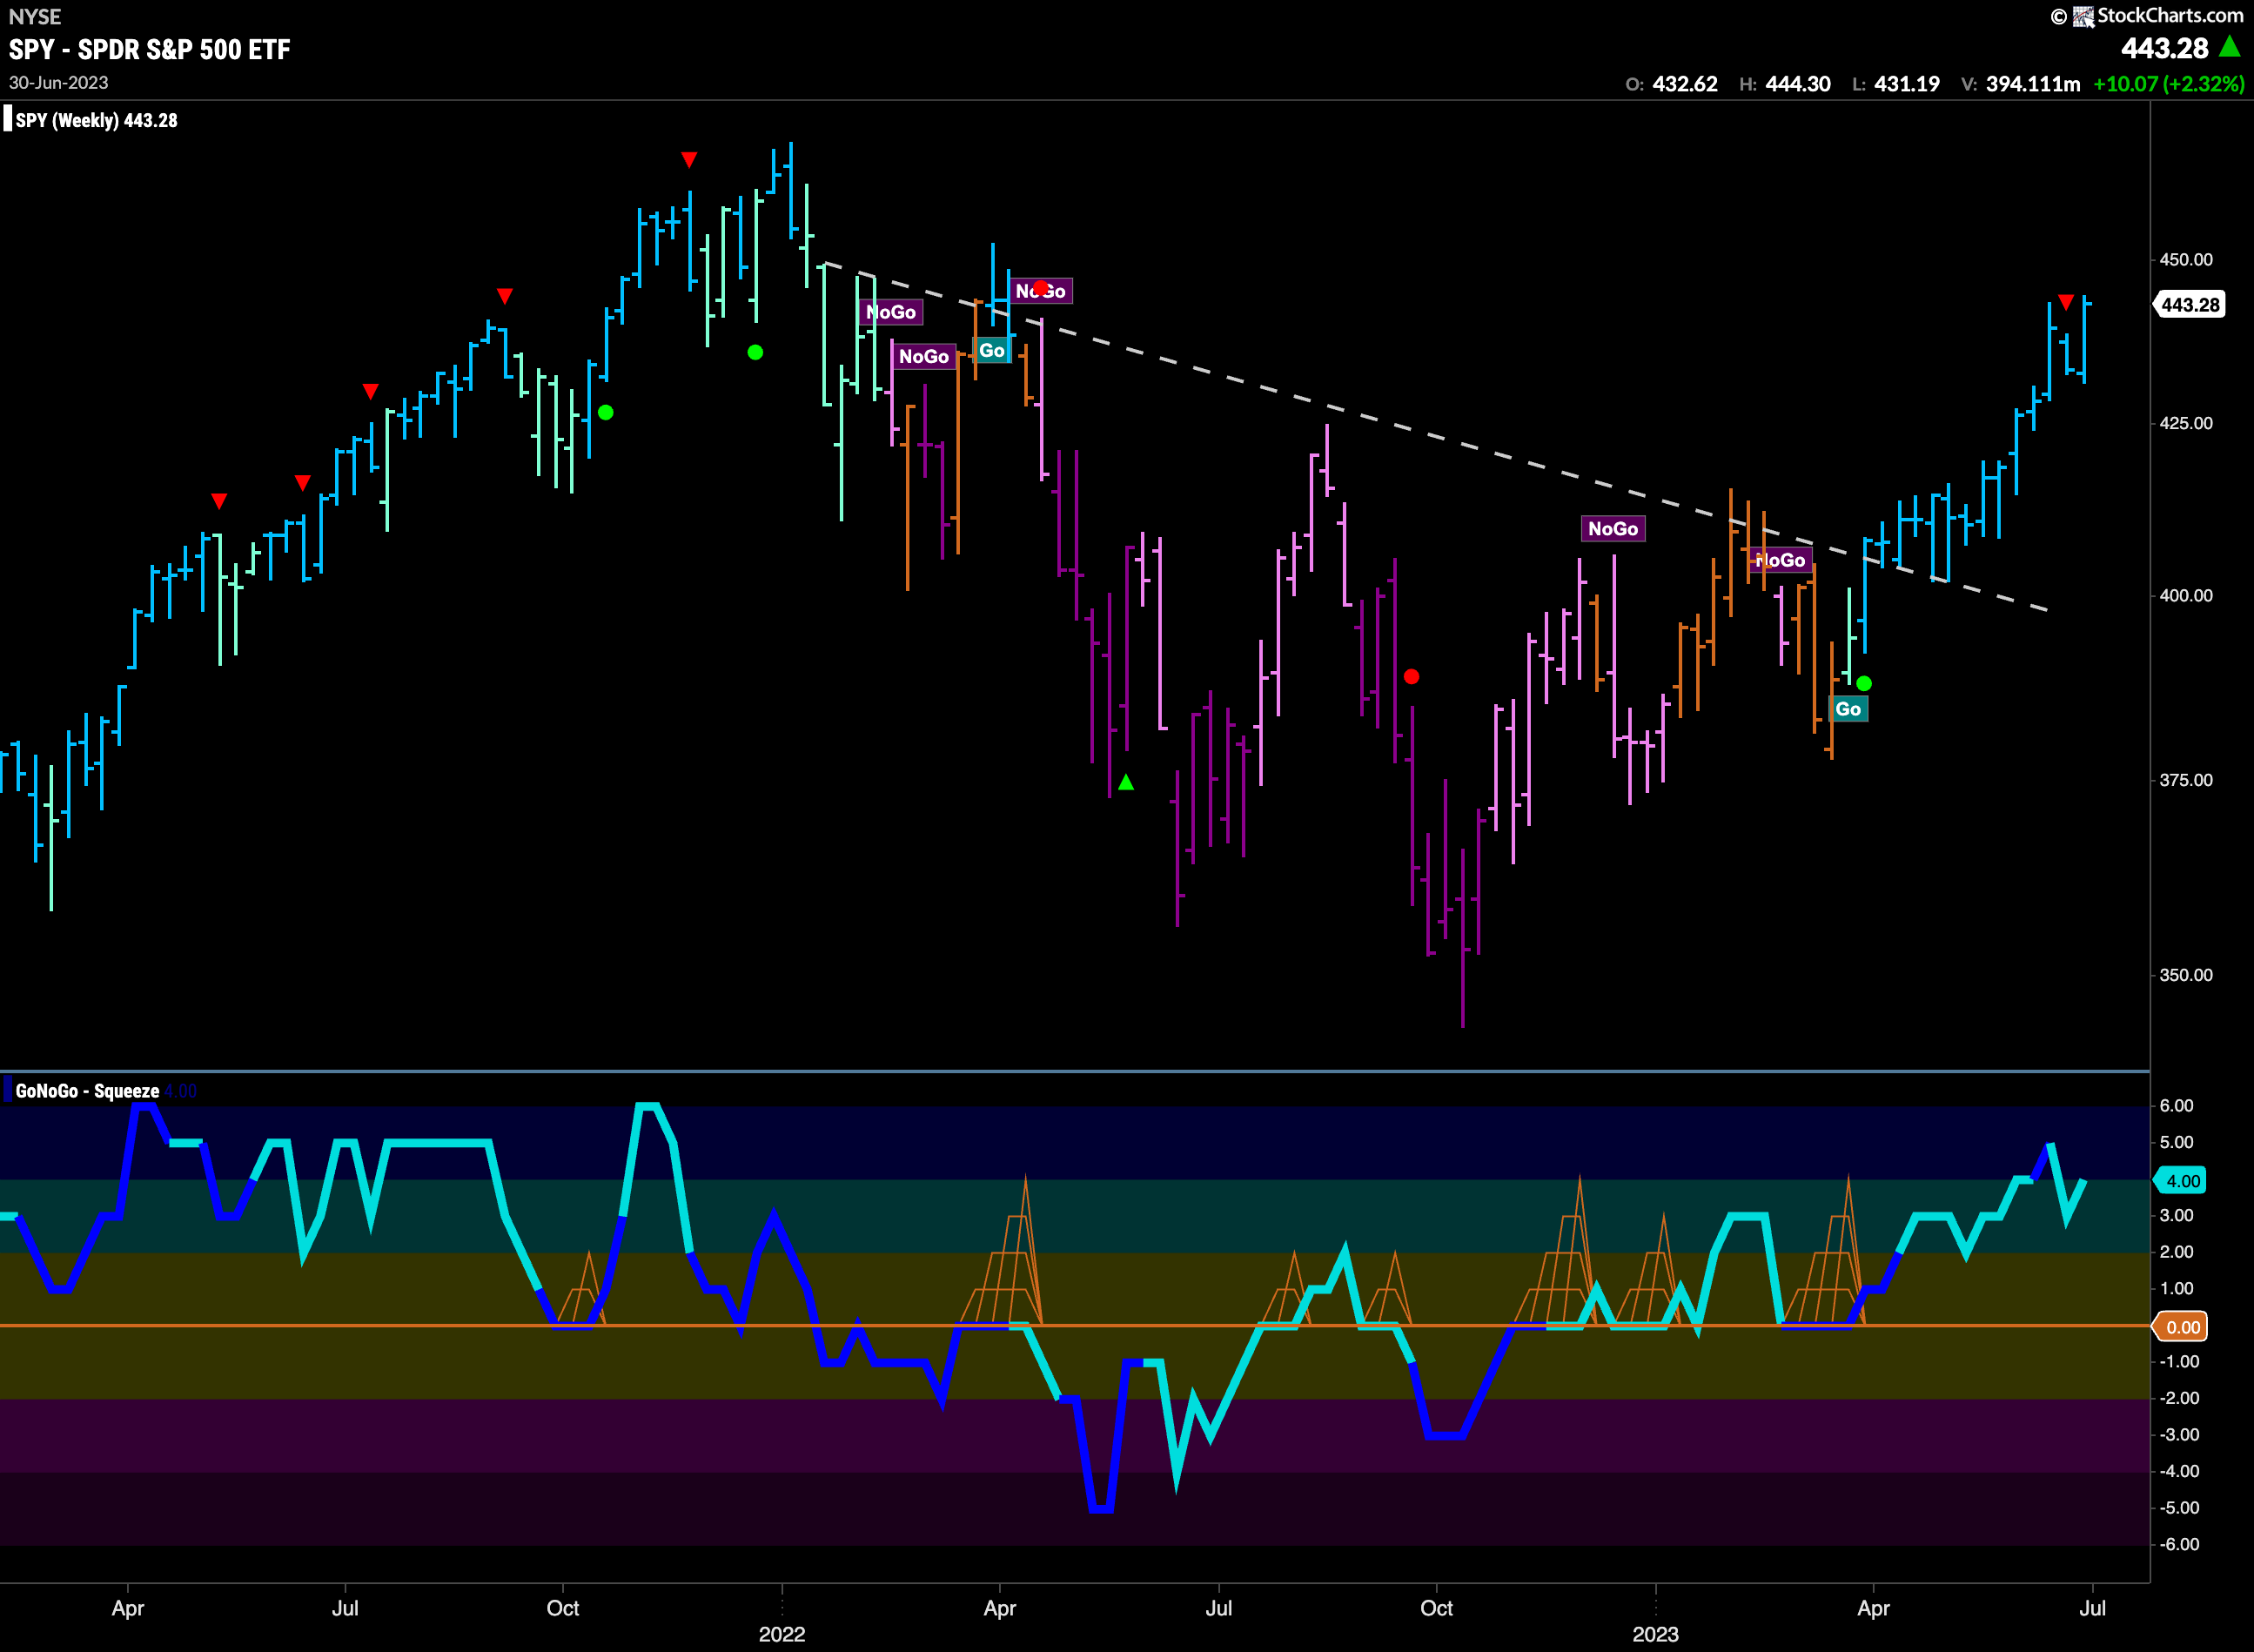
Task: Select the Go label from March 2023
Action: (1848, 709)
